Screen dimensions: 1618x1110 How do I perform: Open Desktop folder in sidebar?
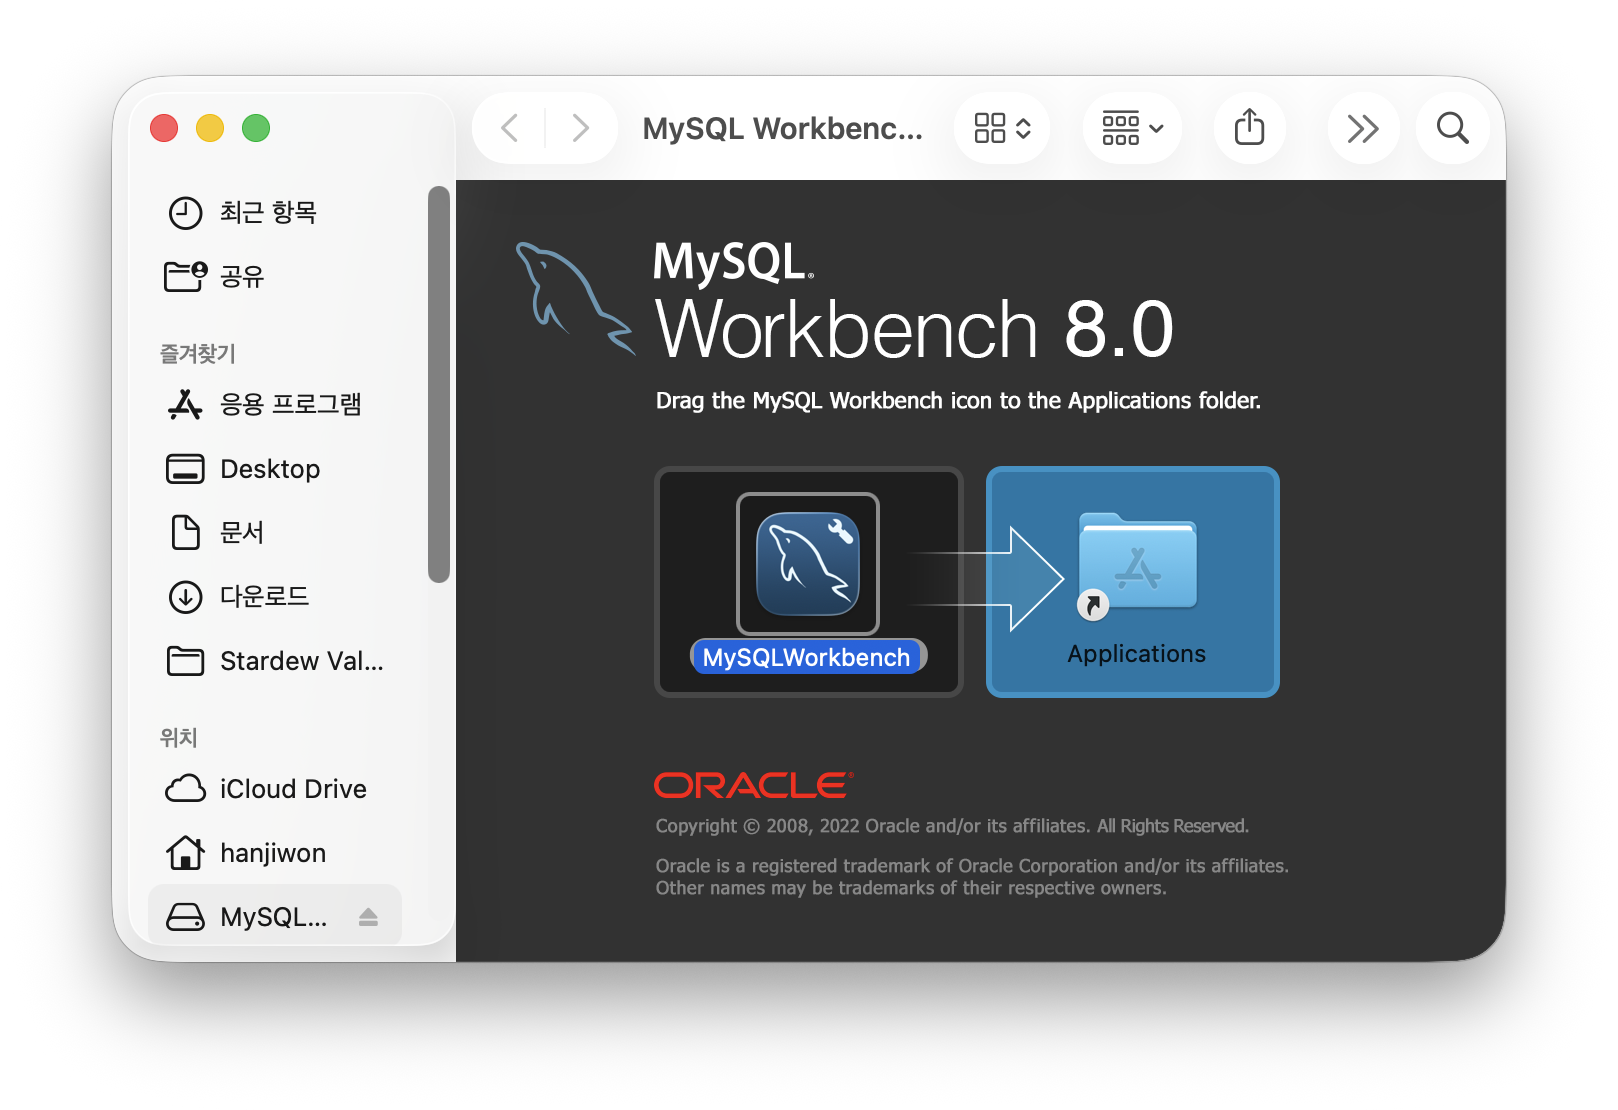275,468
